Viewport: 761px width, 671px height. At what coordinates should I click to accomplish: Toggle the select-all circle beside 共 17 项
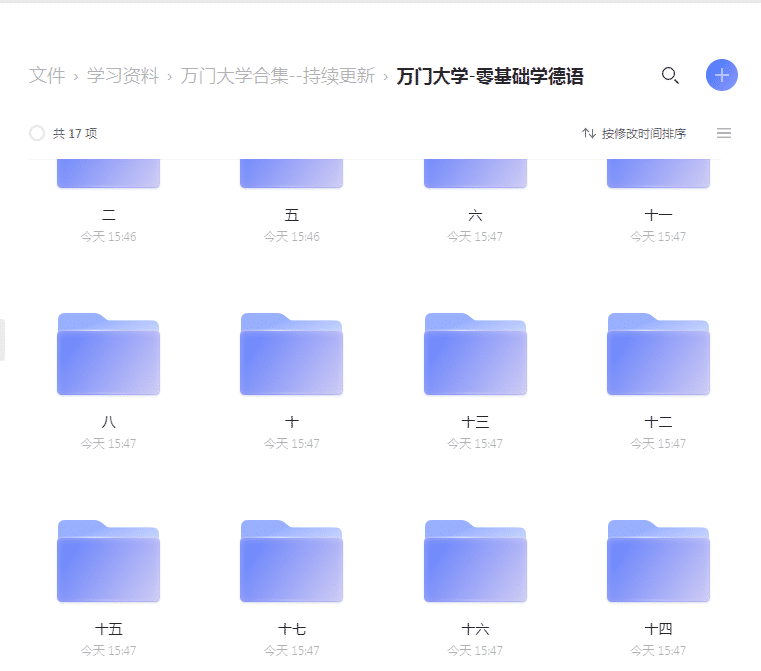pyautogui.click(x=37, y=133)
